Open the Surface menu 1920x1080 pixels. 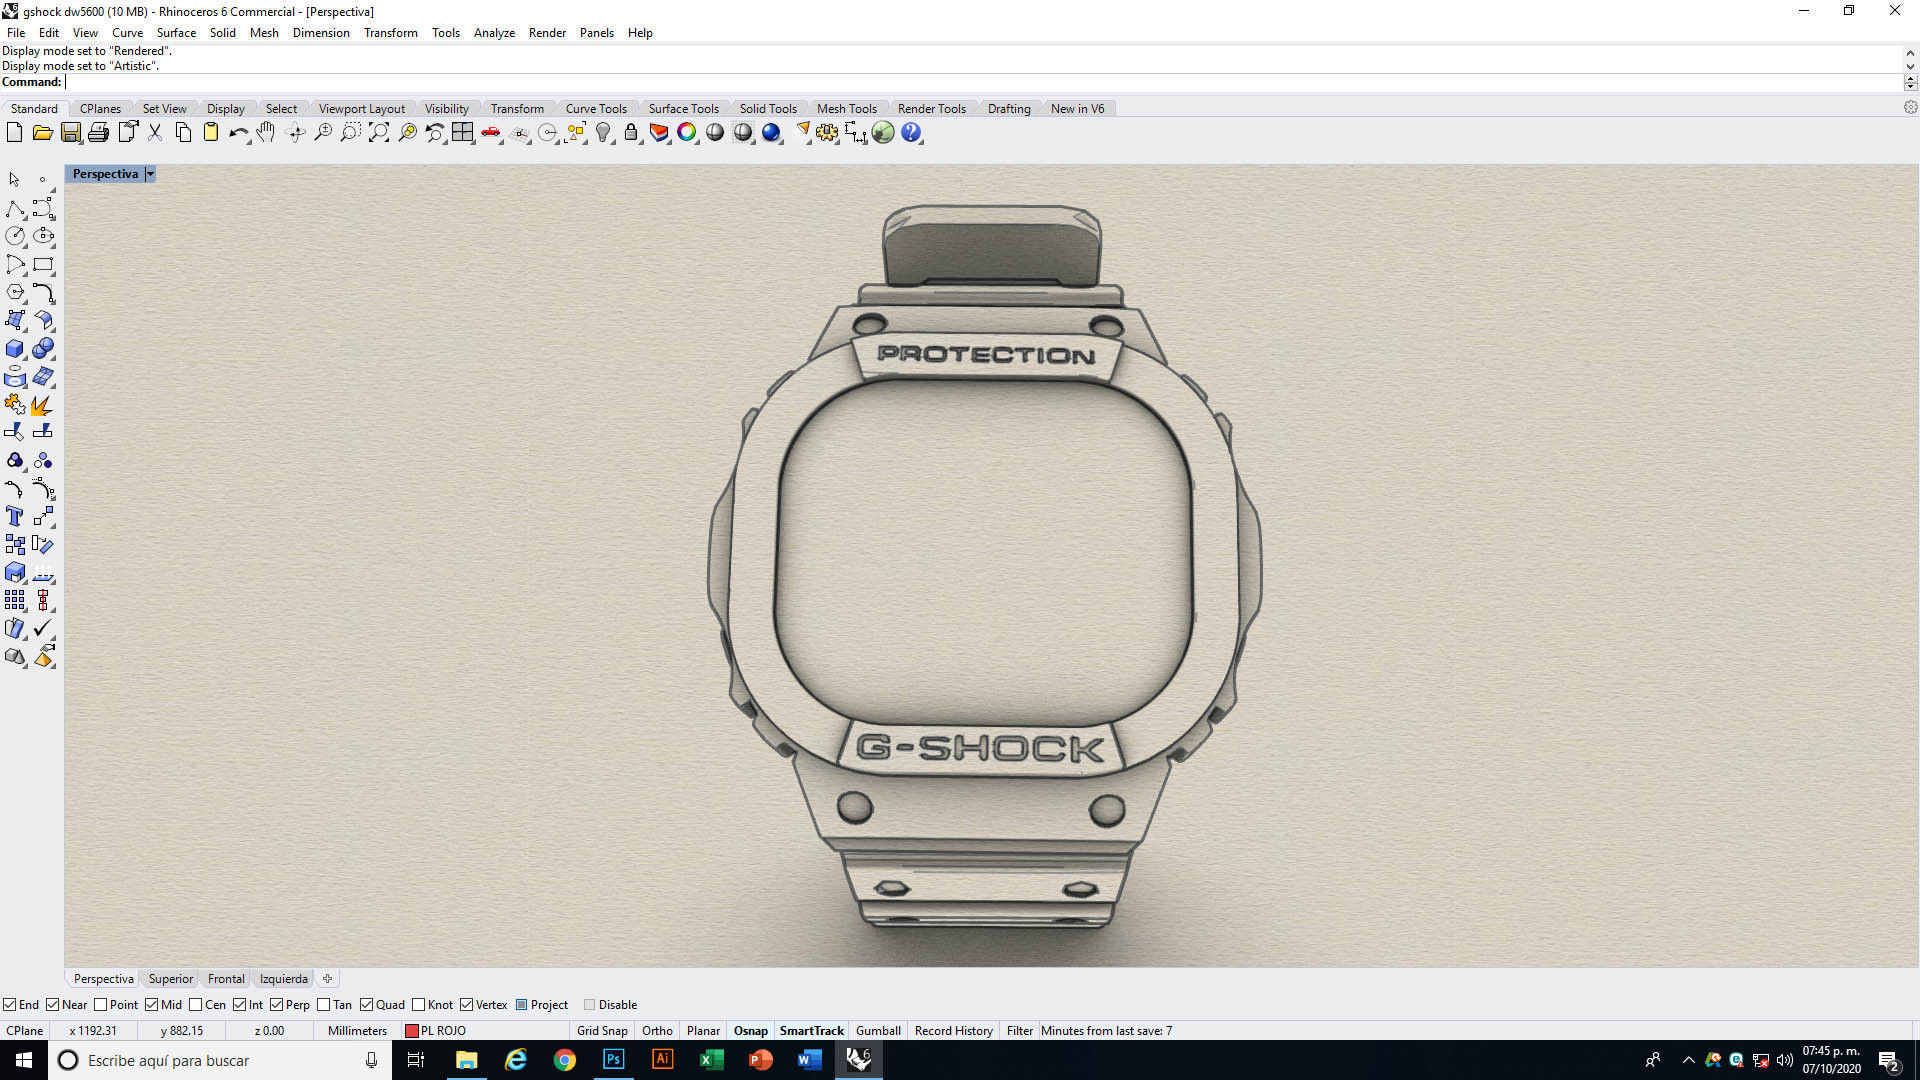pos(176,32)
